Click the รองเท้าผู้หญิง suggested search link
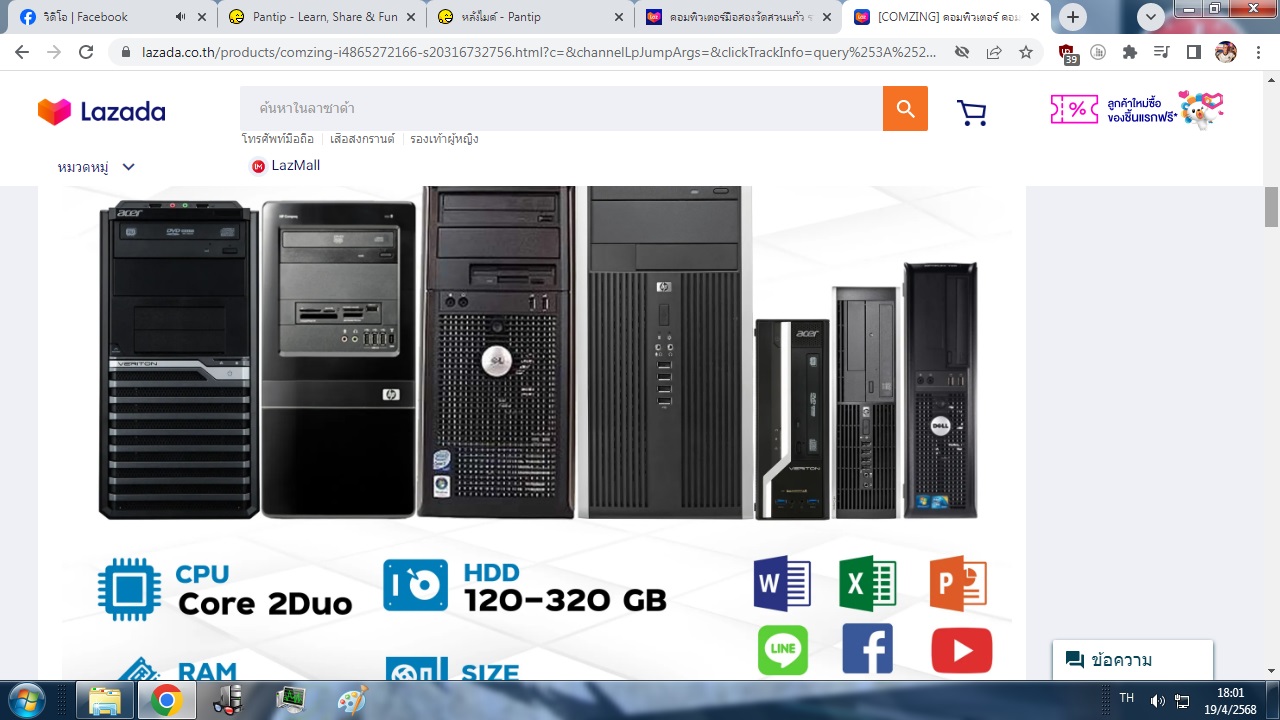Screen dimensions: 1280x720 tap(444, 139)
